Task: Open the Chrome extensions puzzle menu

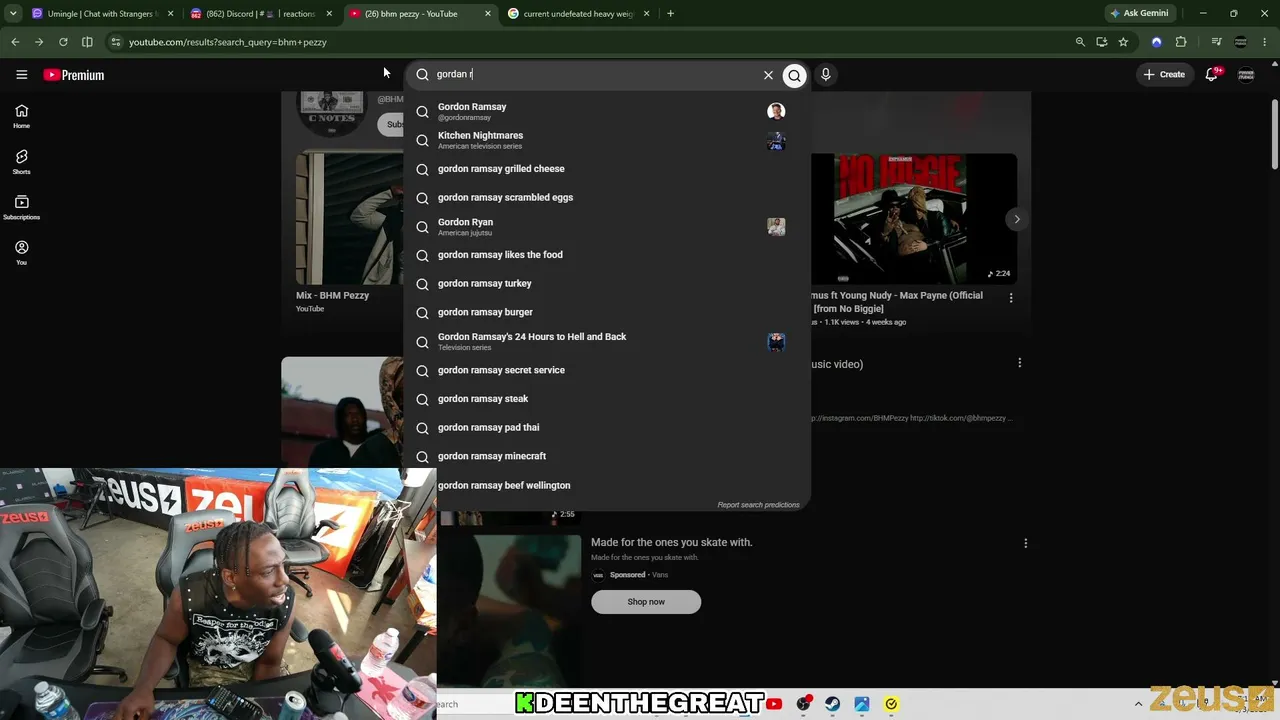Action: point(1181,42)
